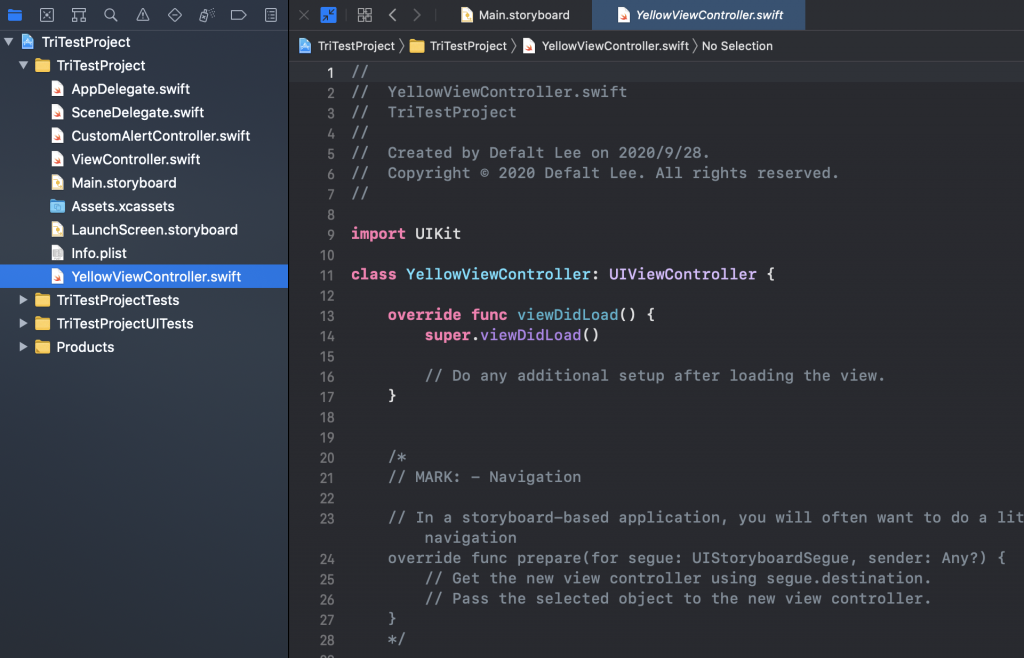1024x658 pixels.
Task: Select CustomAlertController.swift in navigator
Action: [161, 136]
